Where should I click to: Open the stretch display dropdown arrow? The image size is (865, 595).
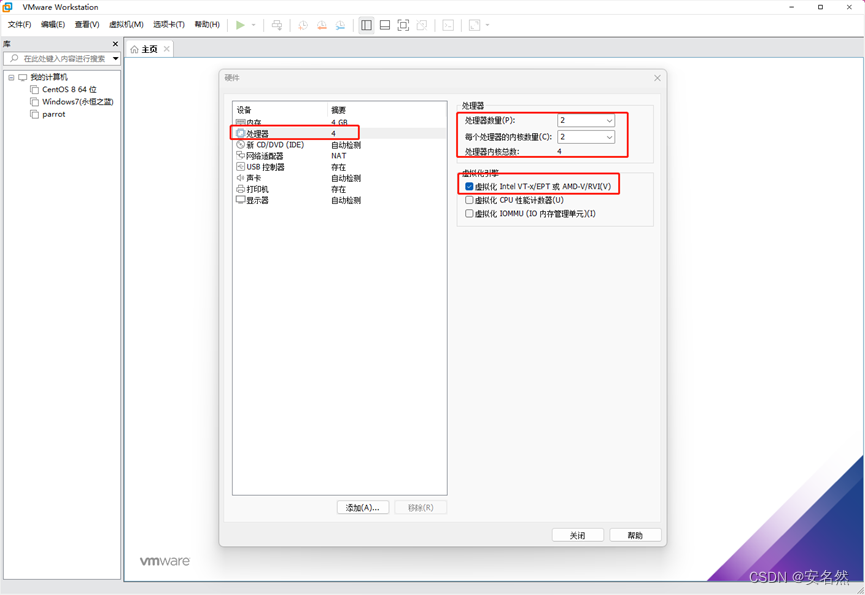(487, 25)
